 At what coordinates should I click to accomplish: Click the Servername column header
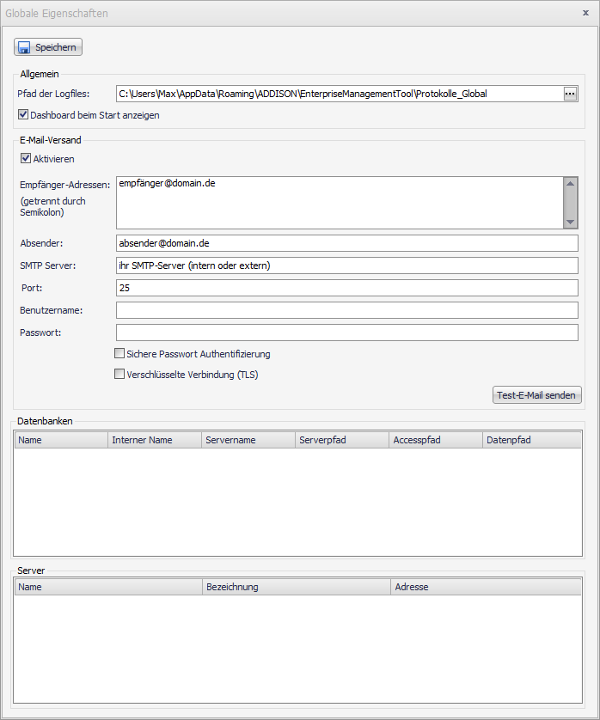248,440
